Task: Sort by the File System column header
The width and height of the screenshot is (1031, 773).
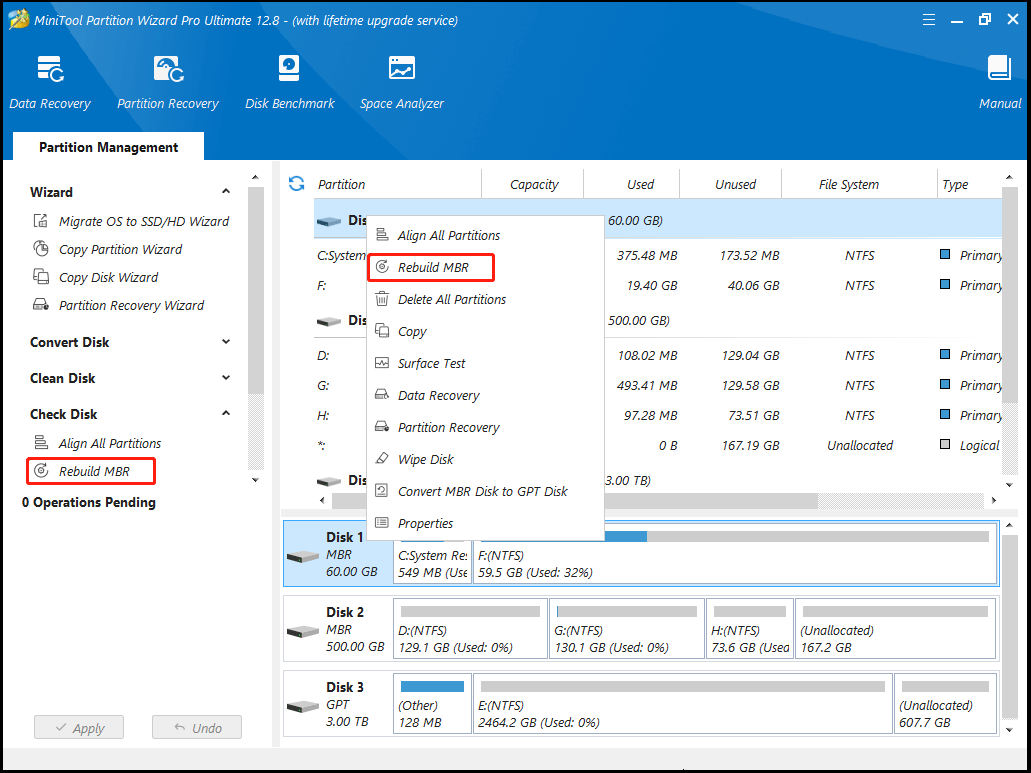Action: (860, 185)
